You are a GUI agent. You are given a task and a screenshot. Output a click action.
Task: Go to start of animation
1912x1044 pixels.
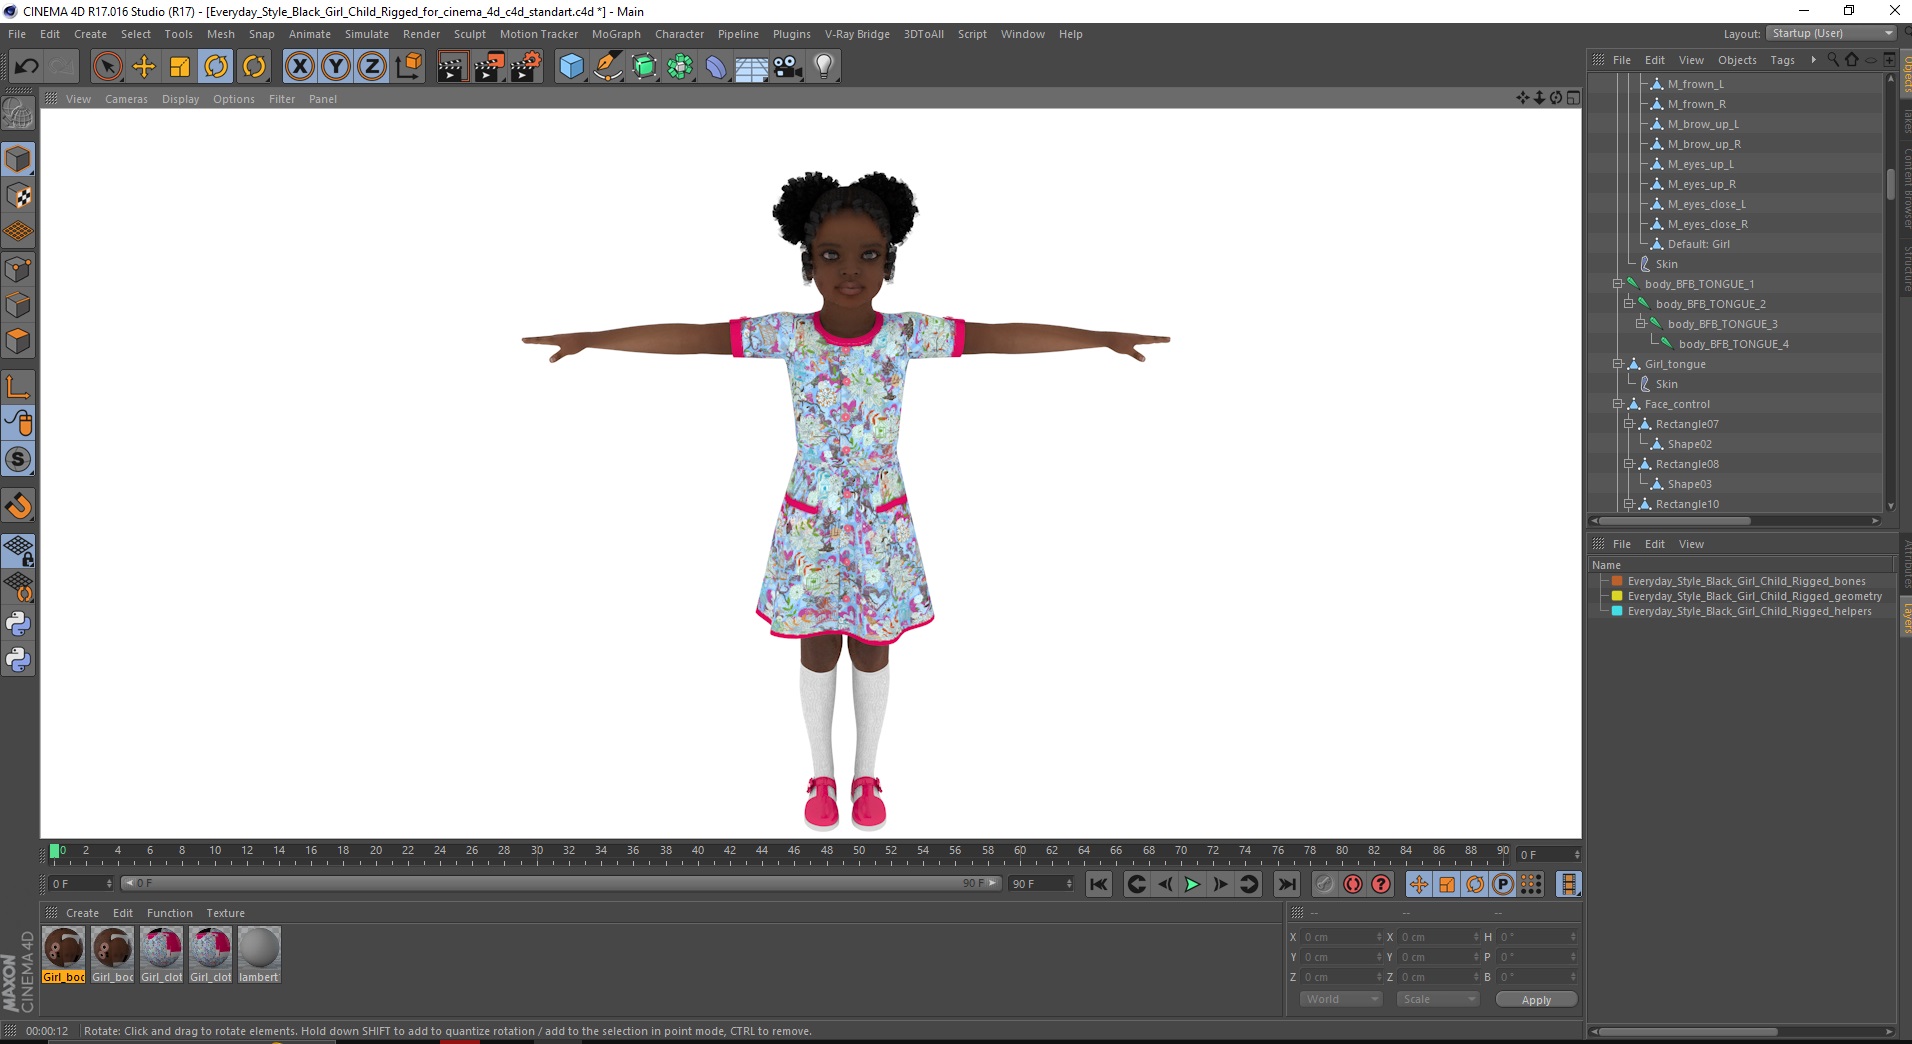pos(1099,884)
